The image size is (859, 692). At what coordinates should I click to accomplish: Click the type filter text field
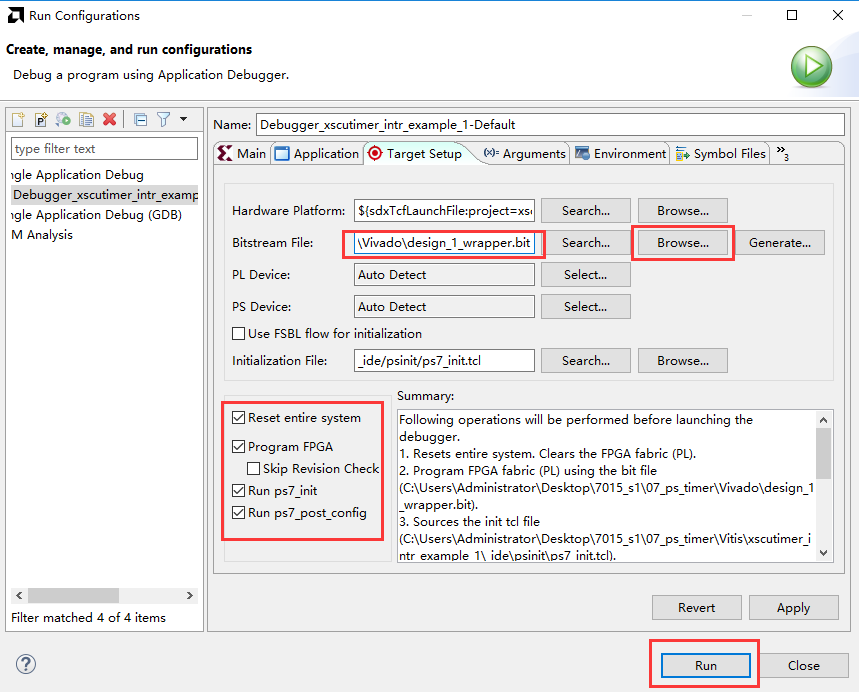tap(104, 148)
